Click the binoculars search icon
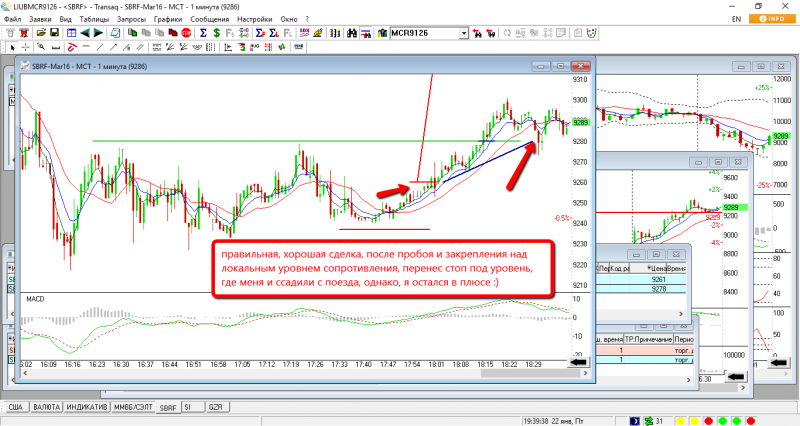Viewport: 800px width, 426px height. (x=352, y=33)
